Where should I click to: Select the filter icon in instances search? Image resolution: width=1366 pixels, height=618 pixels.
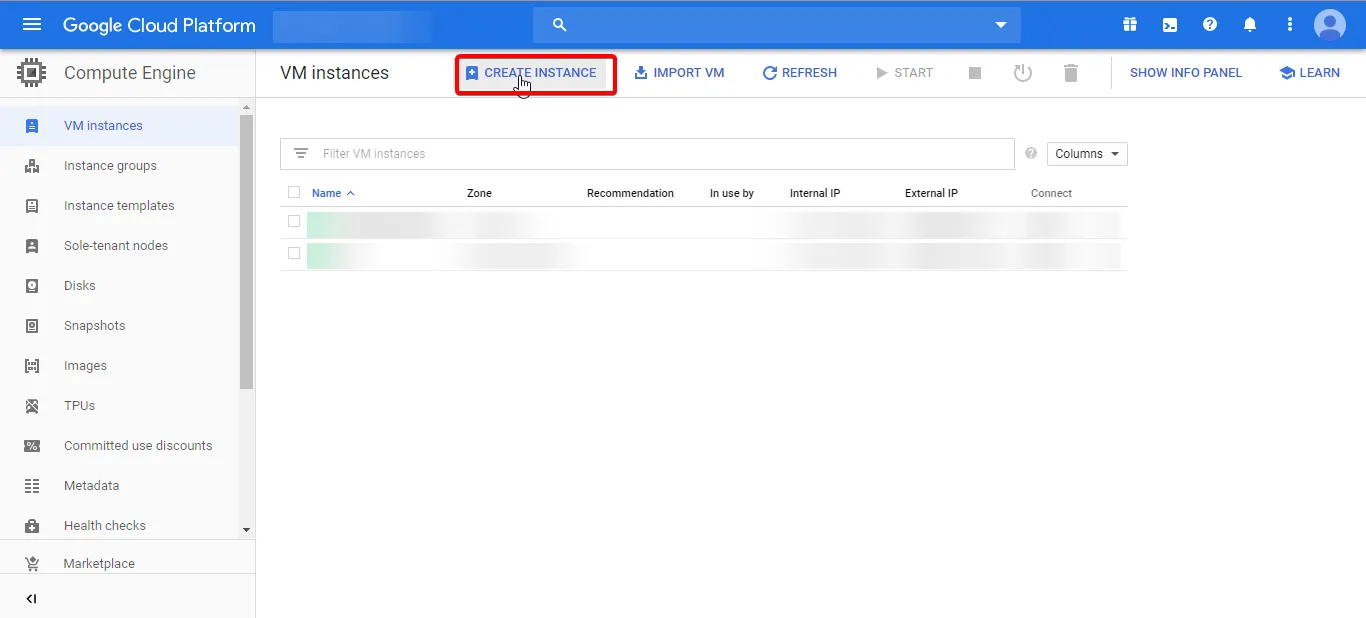pos(301,153)
